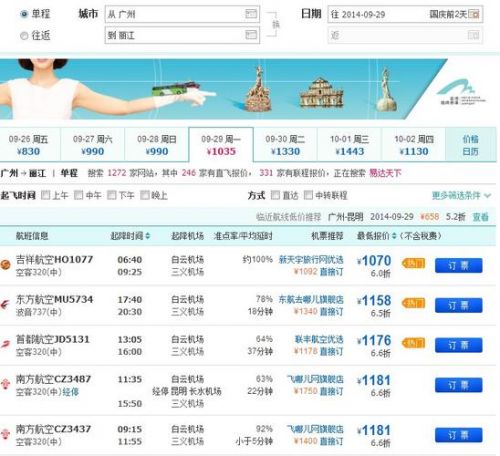Click flight name 东方航空MU5734
The image size is (500, 456).
click(x=54, y=299)
